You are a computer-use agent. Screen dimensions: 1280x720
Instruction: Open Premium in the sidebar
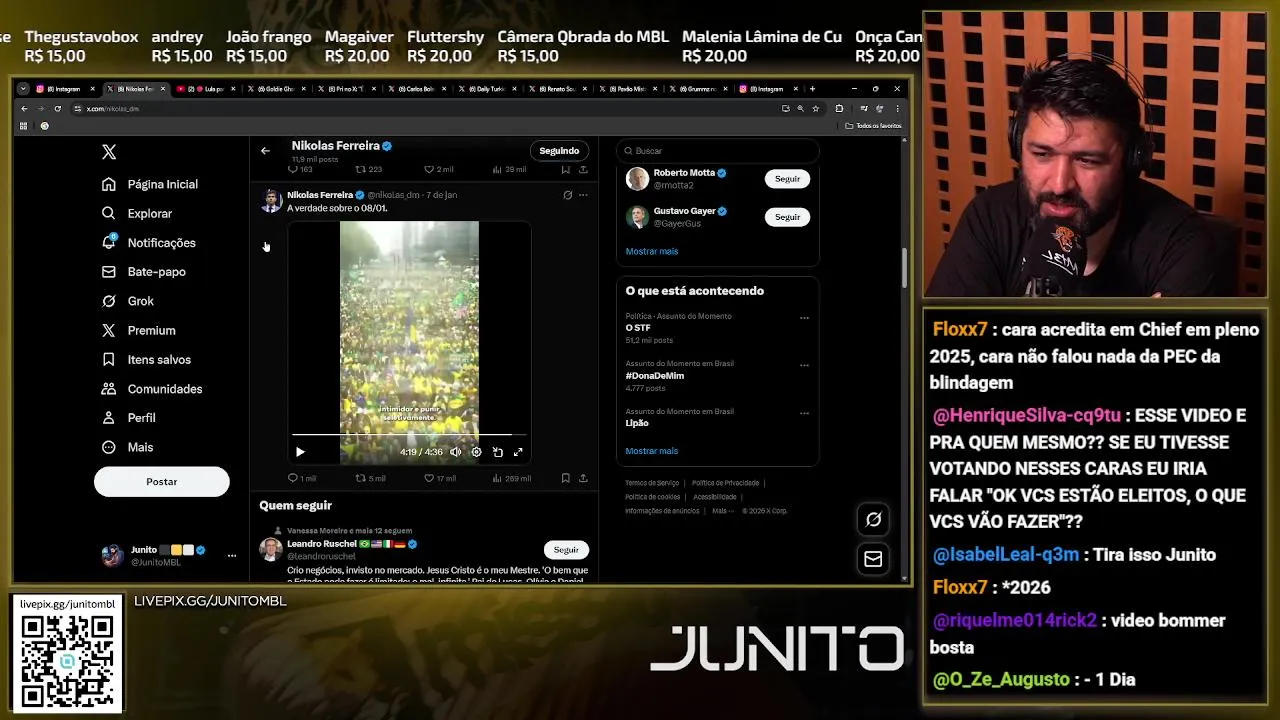(139, 330)
